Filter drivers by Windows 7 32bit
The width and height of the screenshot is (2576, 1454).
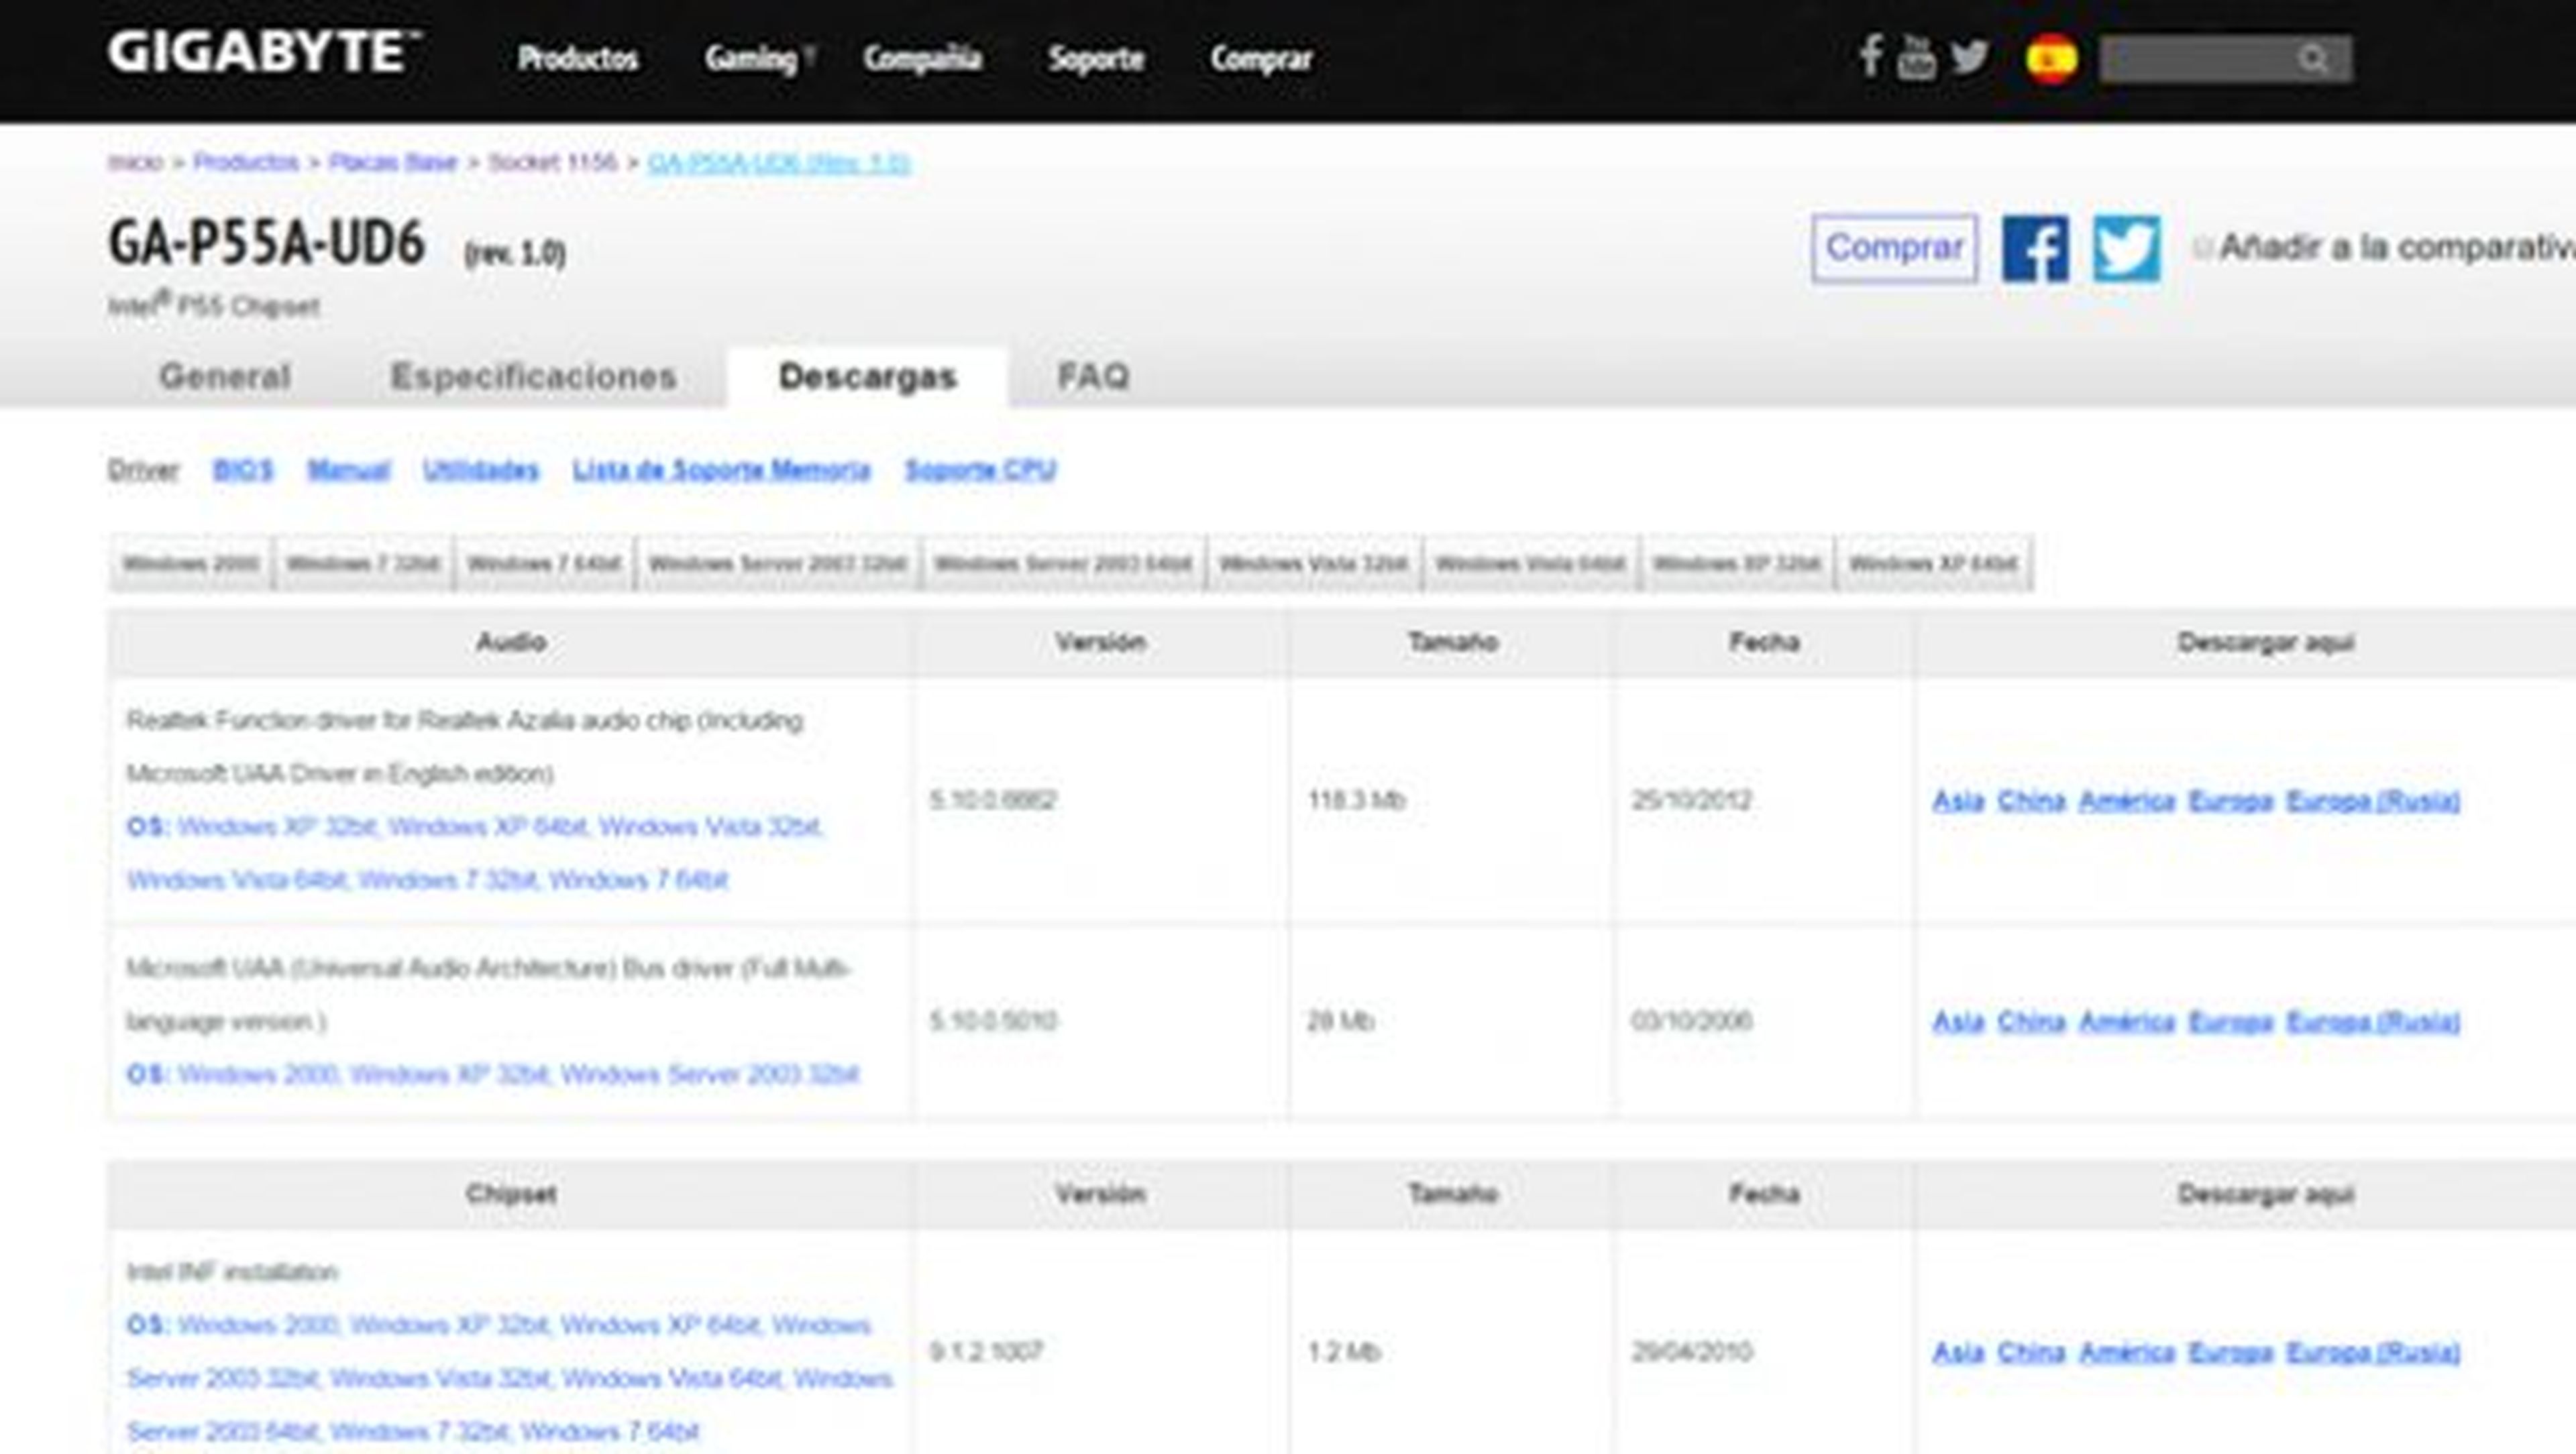pyautogui.click(x=363, y=563)
